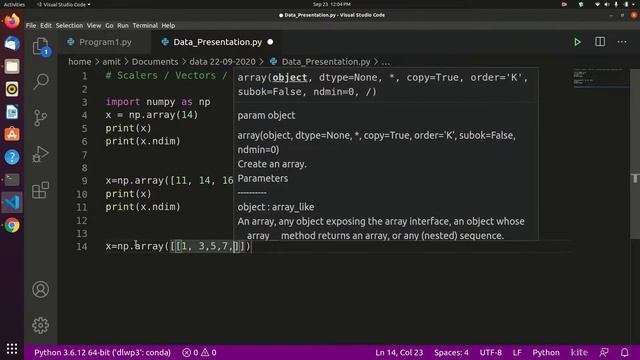Click print(x.ndim) on line 6
Viewport: 640px width, 360px height.
click(143, 141)
